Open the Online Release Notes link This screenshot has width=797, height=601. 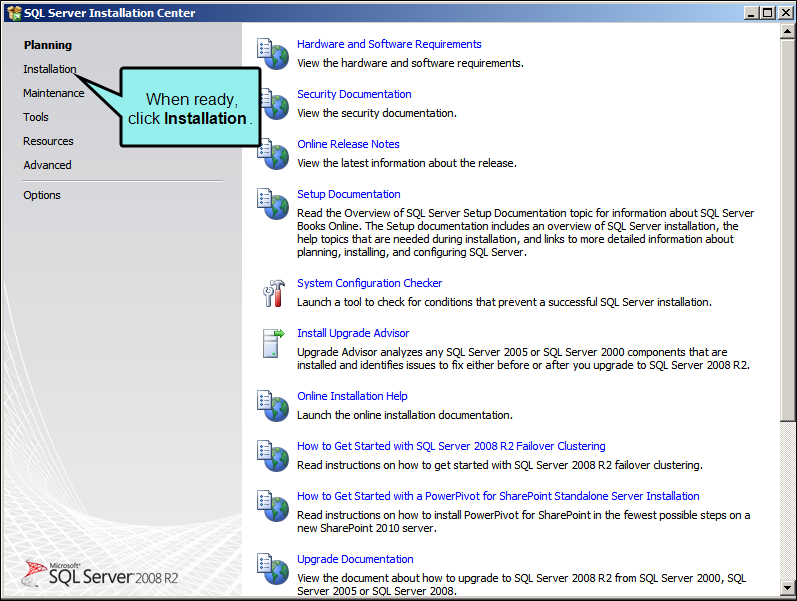pos(348,144)
